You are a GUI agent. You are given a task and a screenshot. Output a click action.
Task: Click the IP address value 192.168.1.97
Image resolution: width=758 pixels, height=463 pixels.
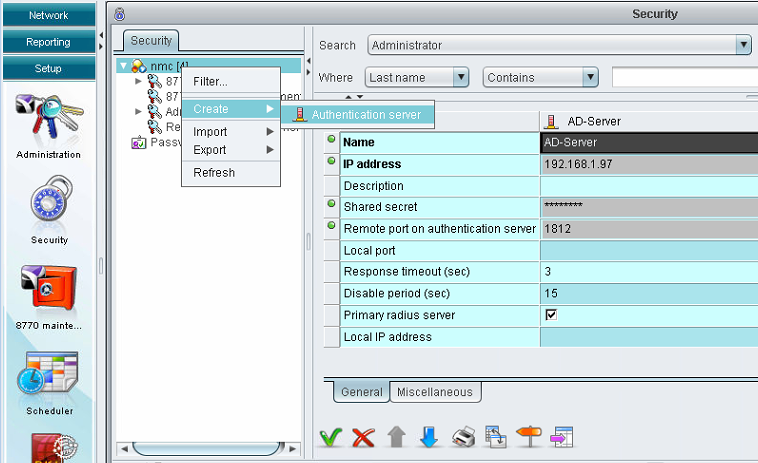[x=649, y=164]
